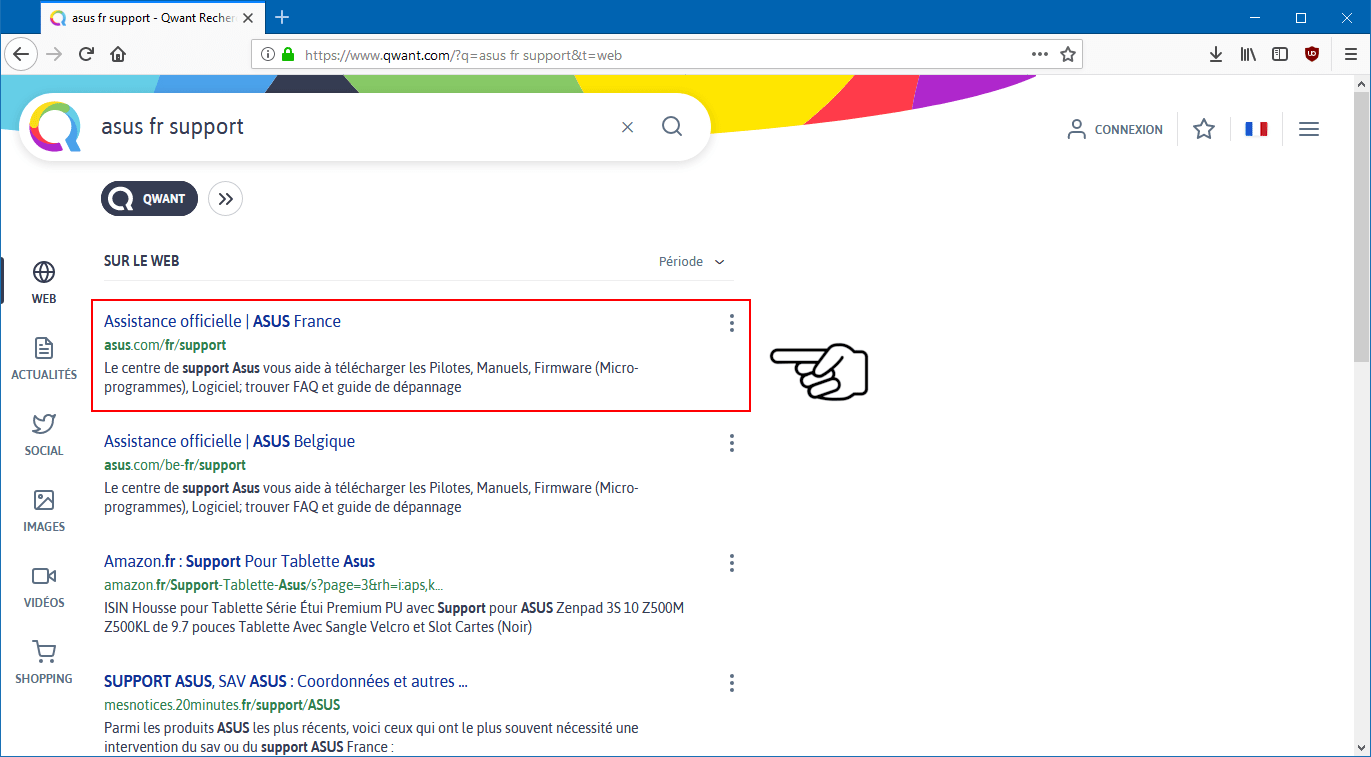
Task: Open page actions three-dots in address bar
Action: click(1040, 54)
